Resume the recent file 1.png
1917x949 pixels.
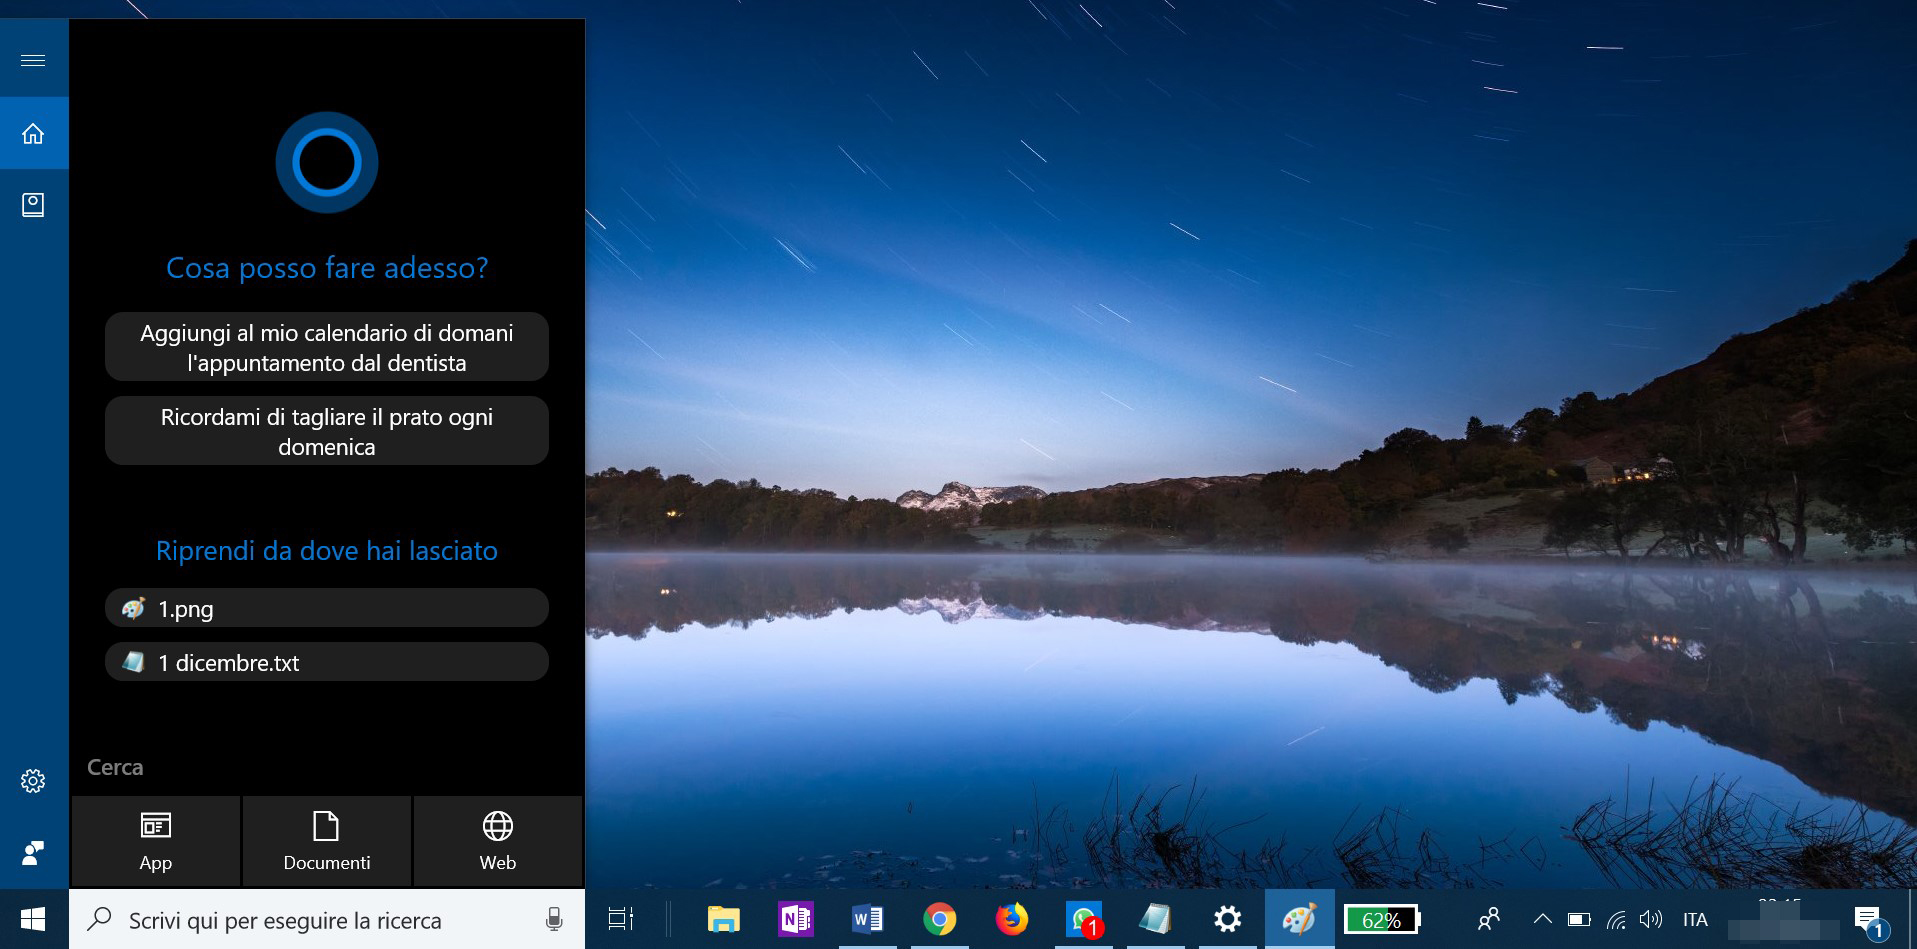click(x=326, y=607)
